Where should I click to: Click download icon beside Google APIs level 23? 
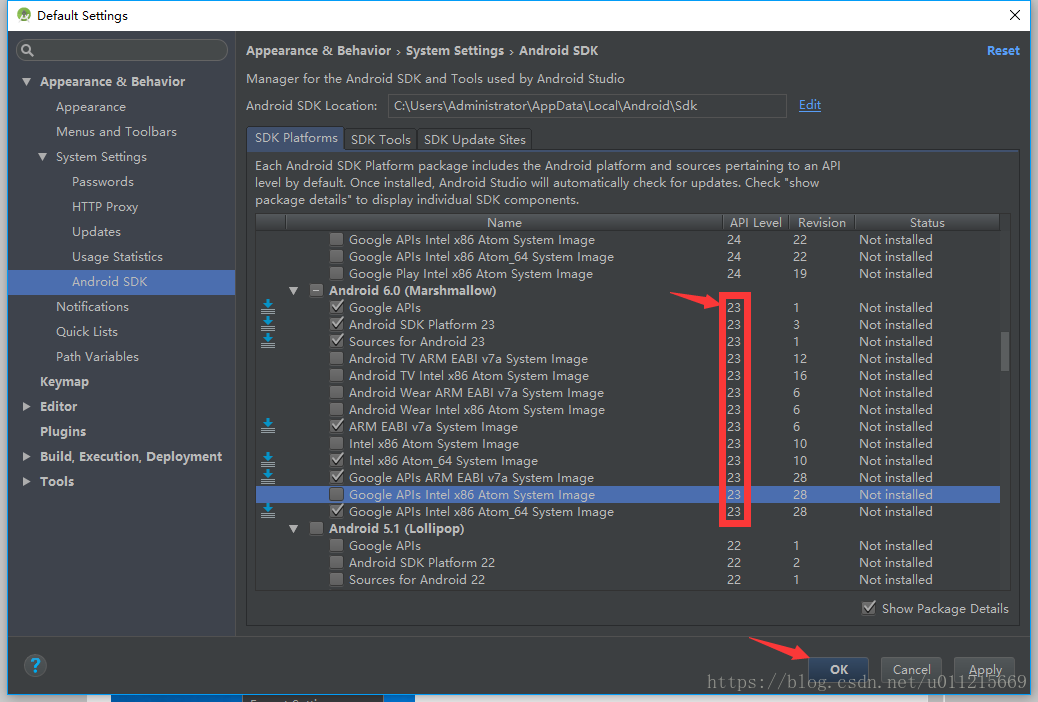tap(267, 306)
